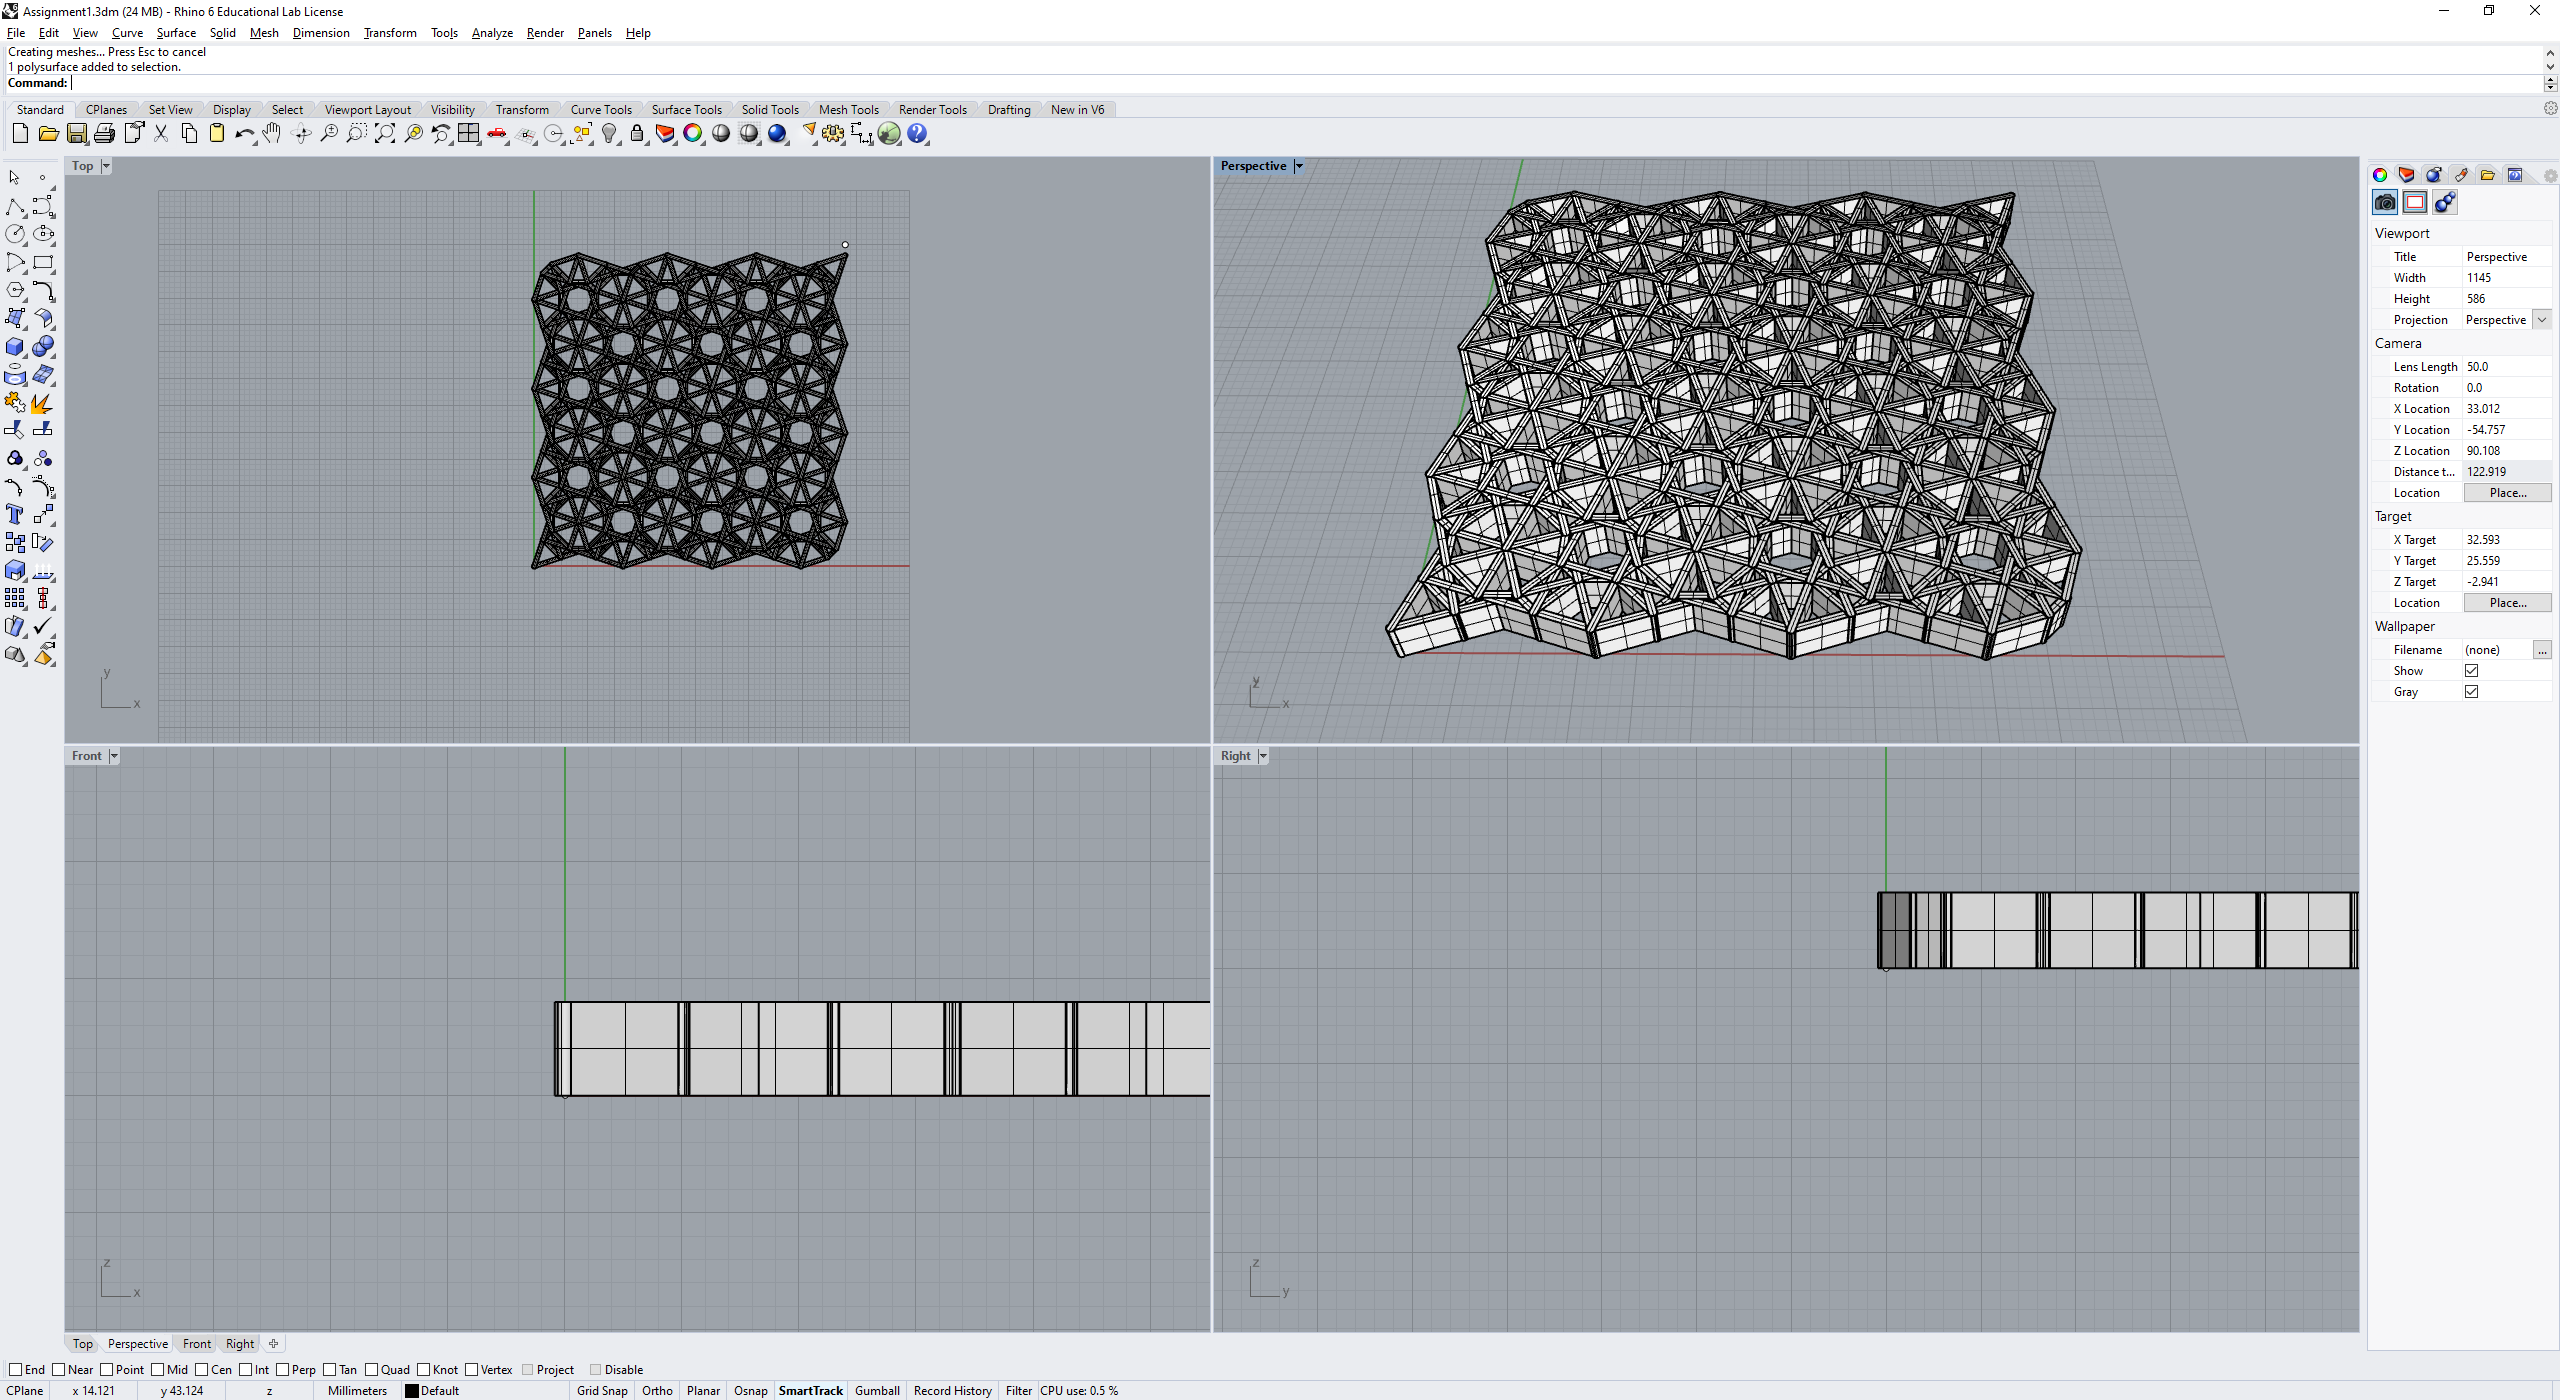Click the four-viewport layout icon

(x=469, y=134)
